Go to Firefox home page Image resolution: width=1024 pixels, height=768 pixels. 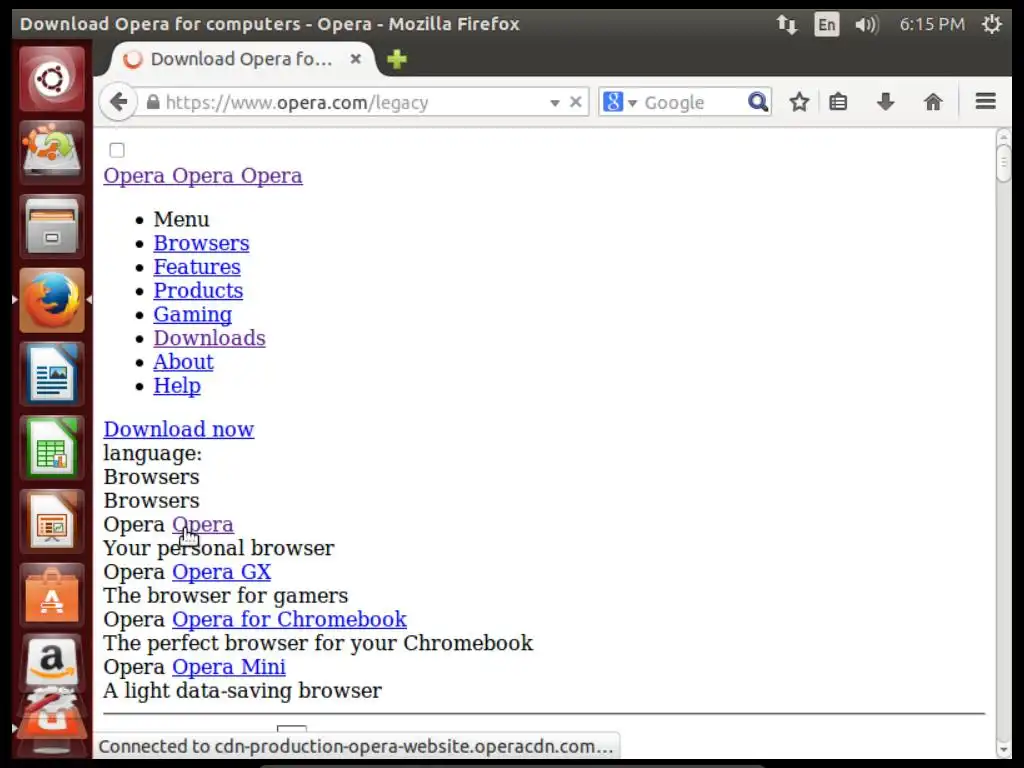pyautogui.click(x=933, y=102)
